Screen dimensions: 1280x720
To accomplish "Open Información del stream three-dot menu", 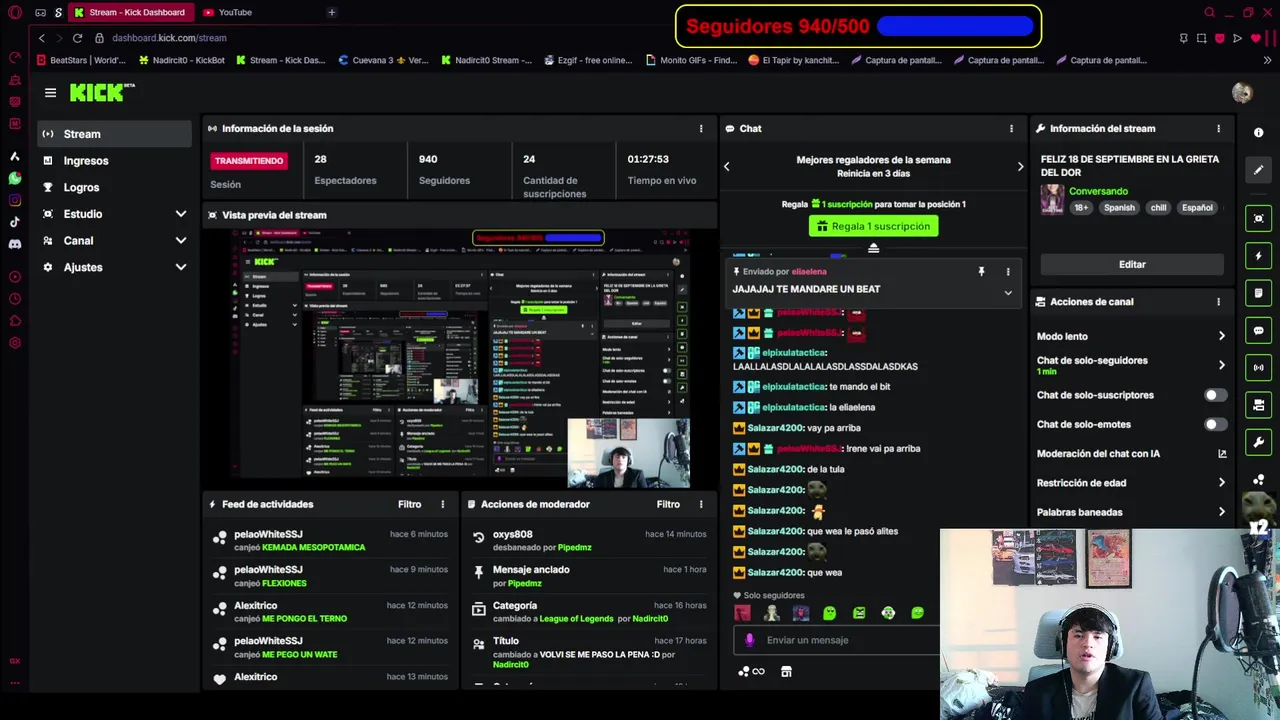I will point(1218,128).
